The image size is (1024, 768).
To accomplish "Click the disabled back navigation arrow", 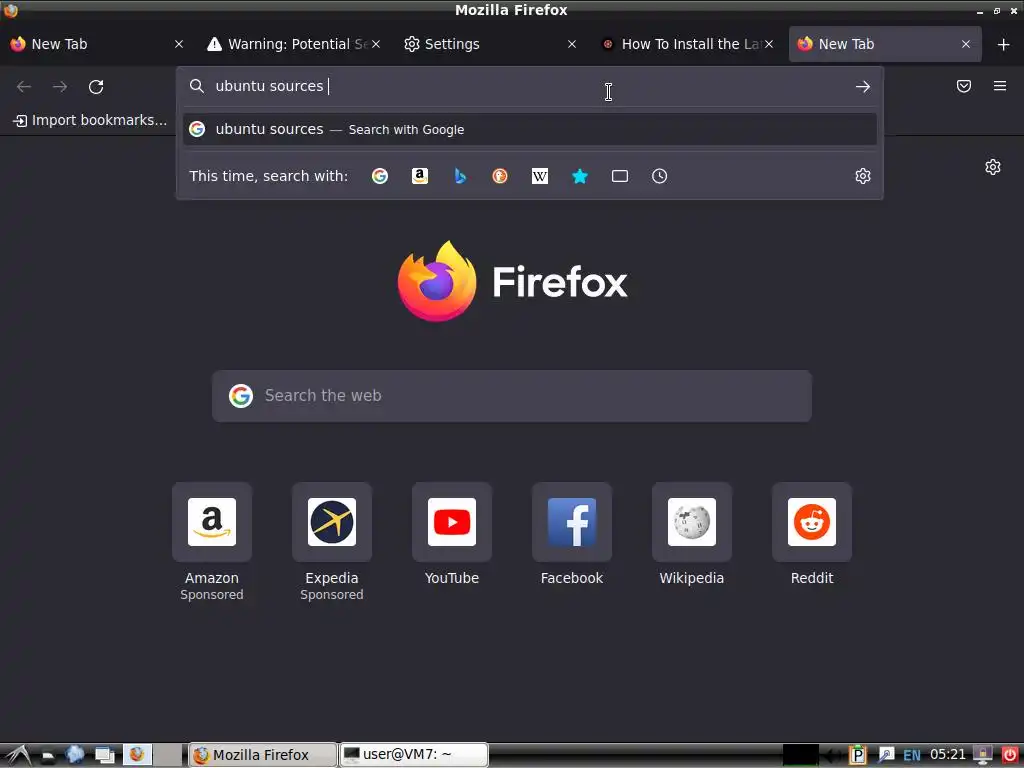I will (x=24, y=86).
